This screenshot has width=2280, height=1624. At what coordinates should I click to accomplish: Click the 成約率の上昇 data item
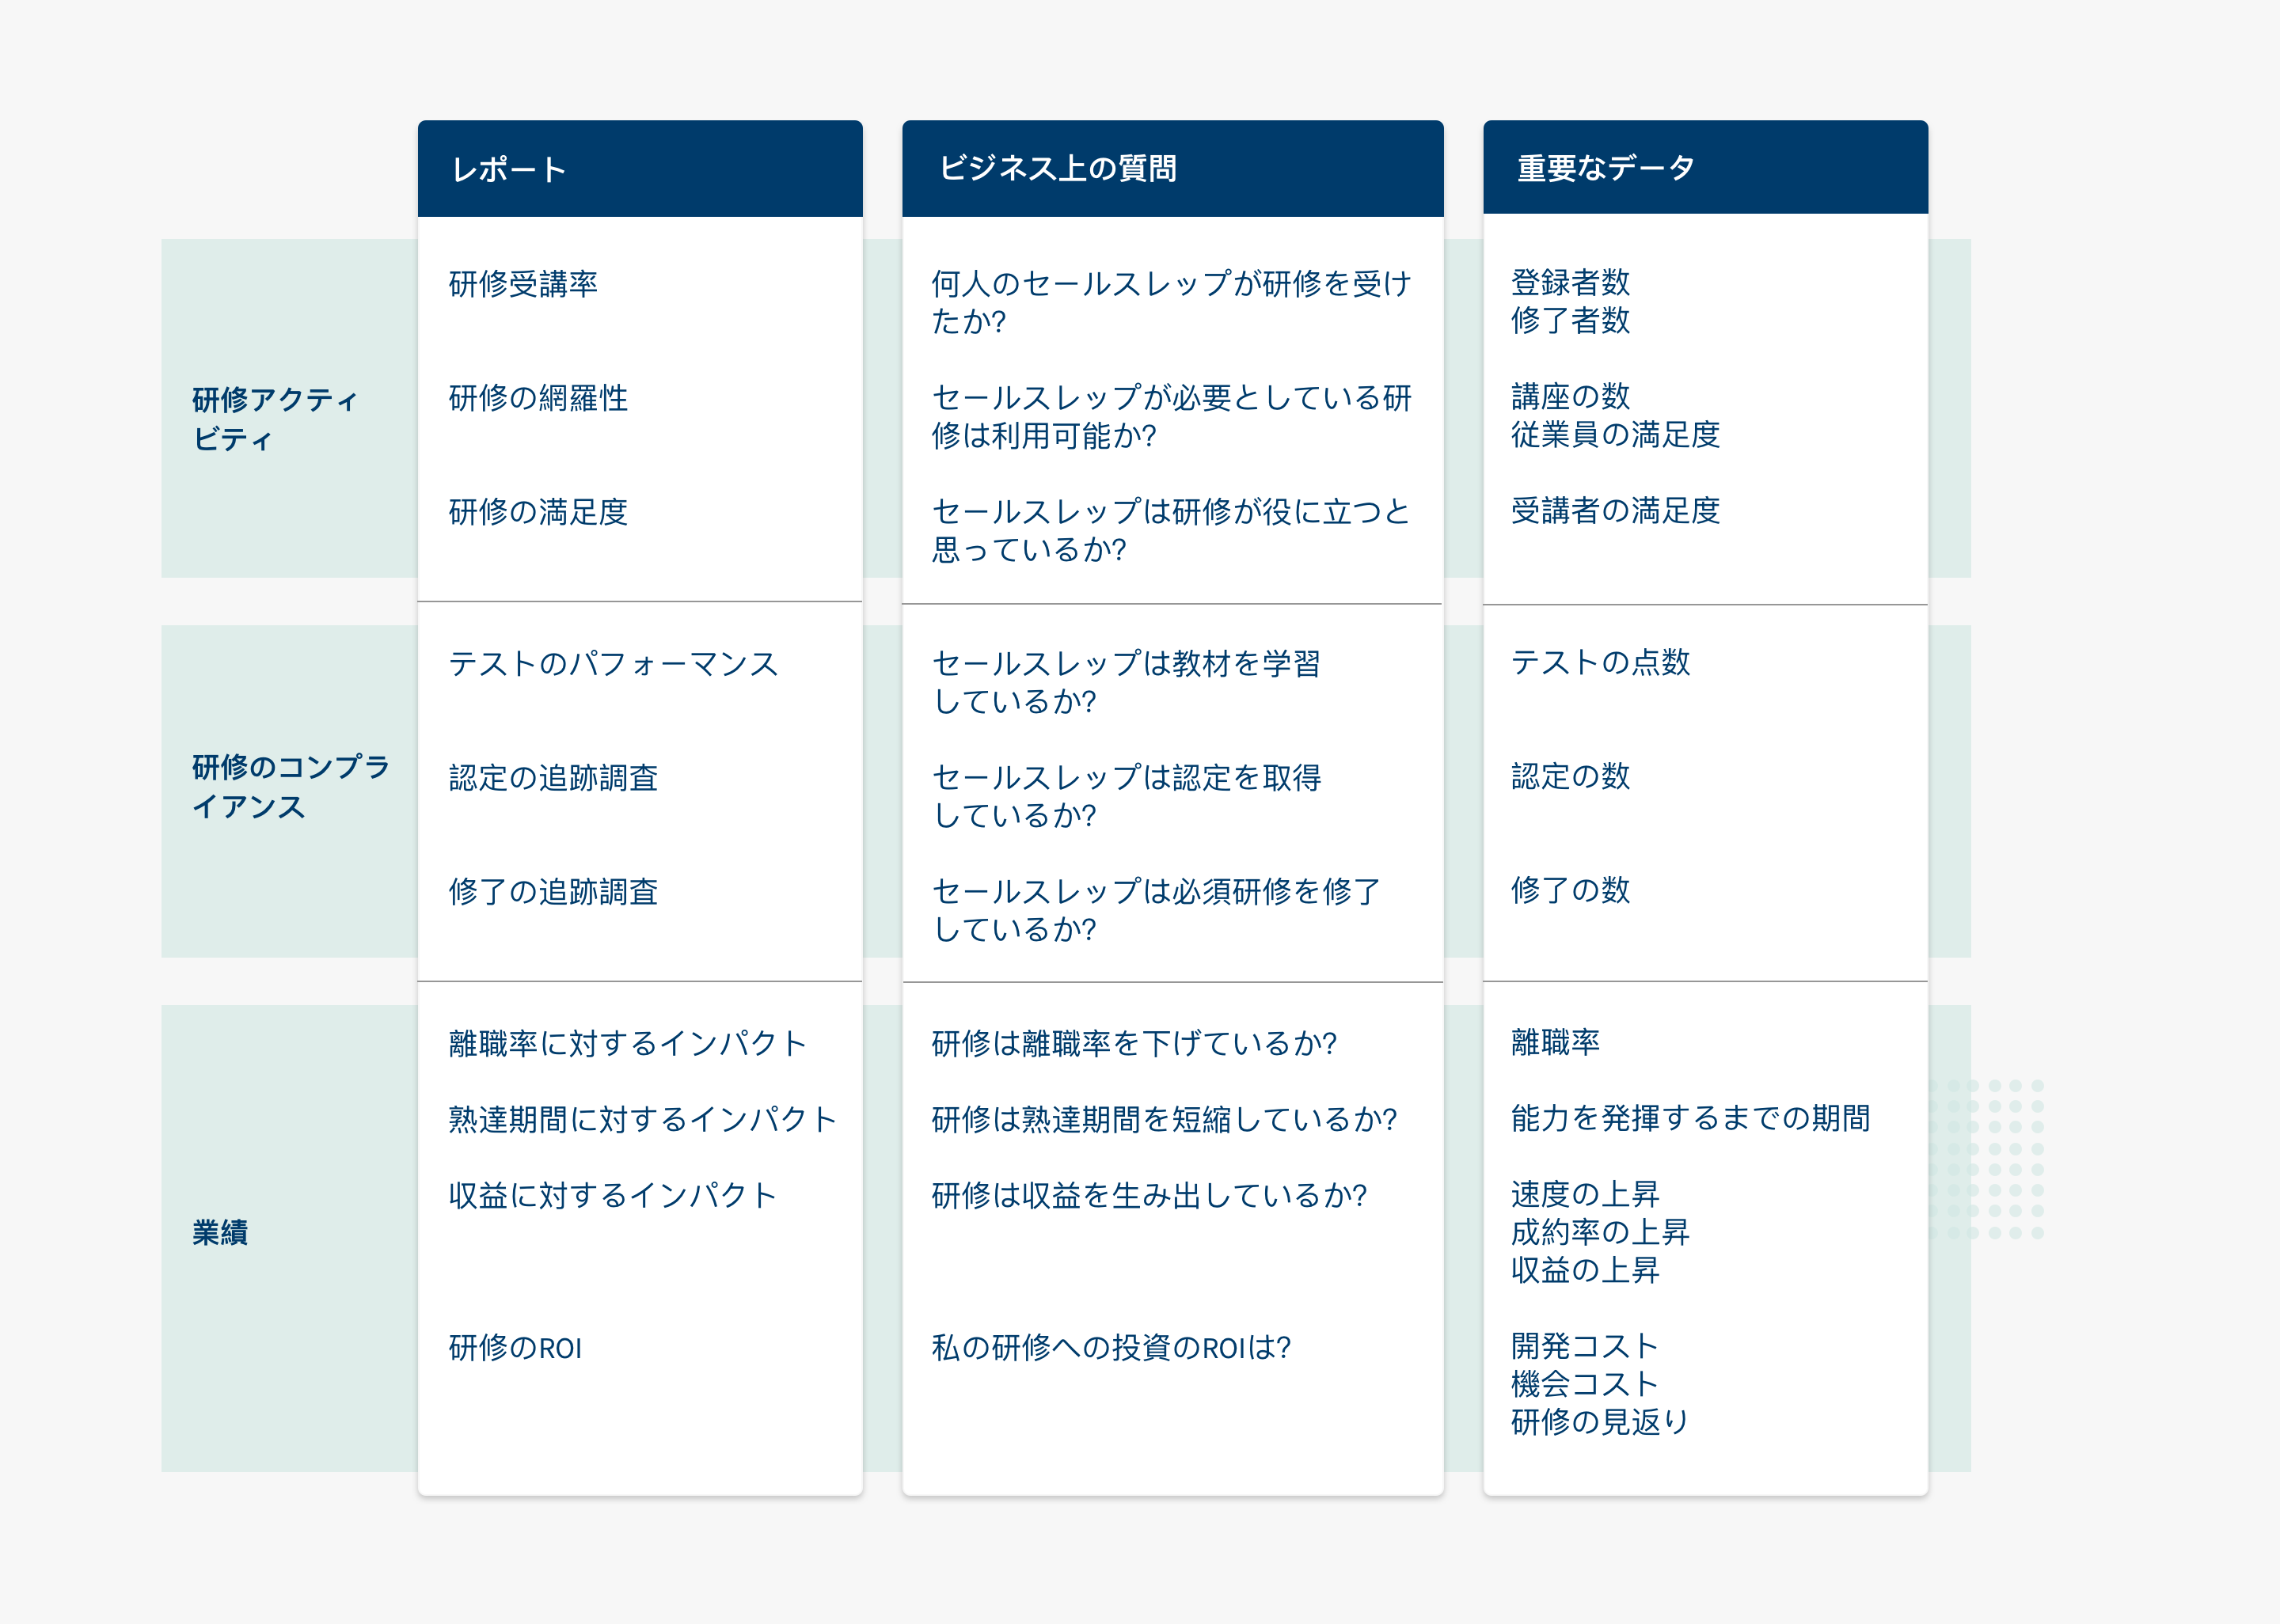pos(1601,1232)
